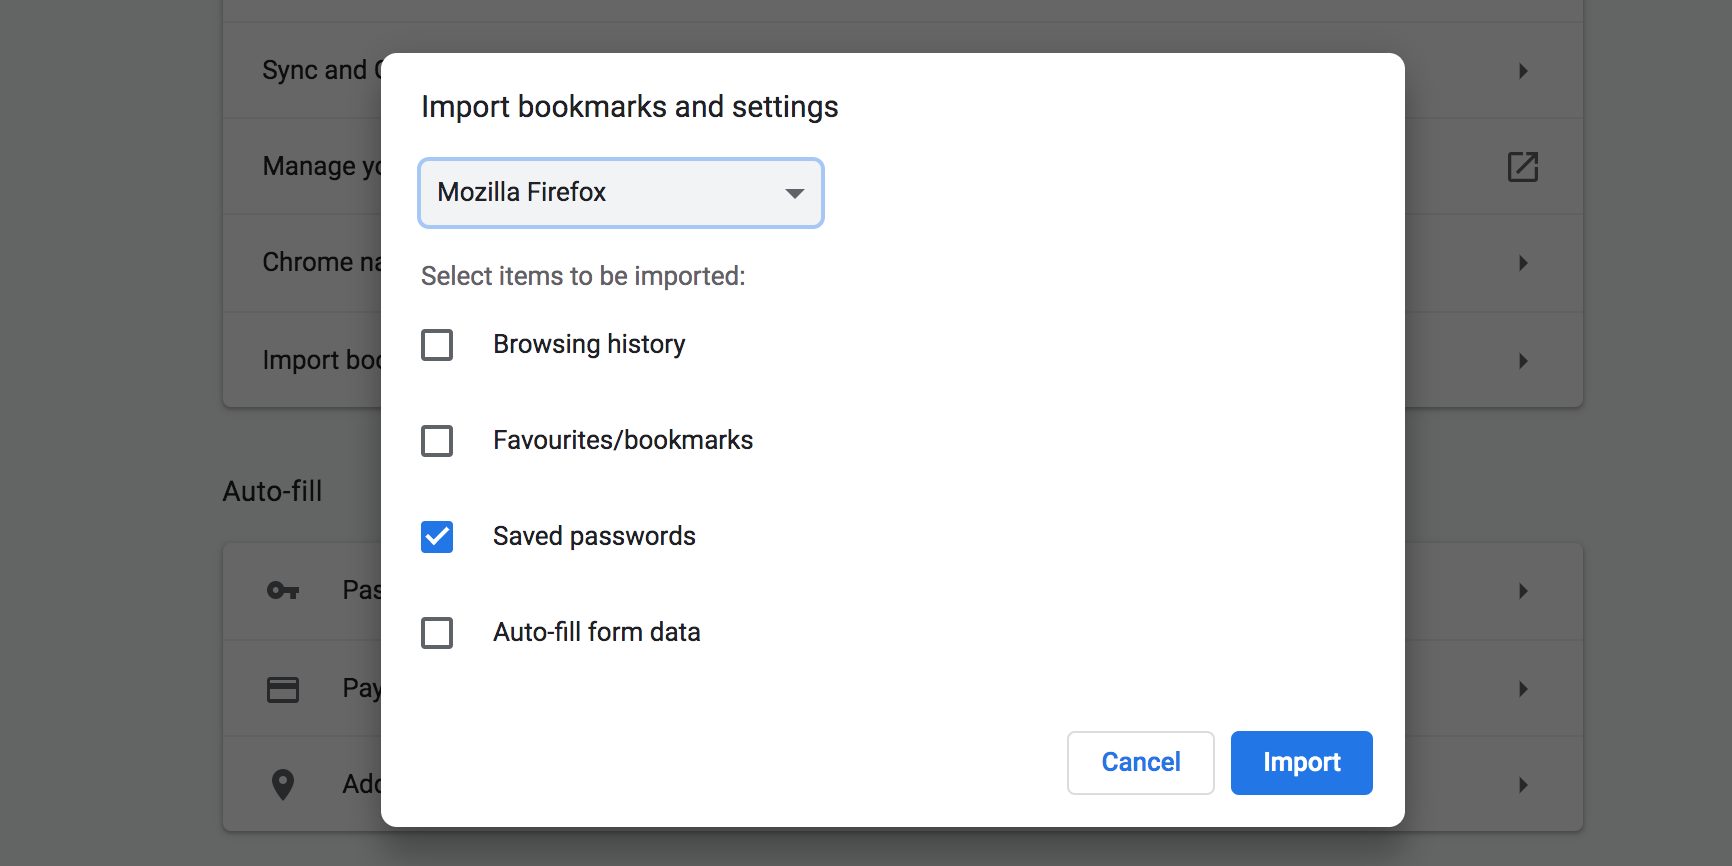The height and width of the screenshot is (866, 1732).
Task: Click the external link icon on Manage row
Action: pos(1522,167)
